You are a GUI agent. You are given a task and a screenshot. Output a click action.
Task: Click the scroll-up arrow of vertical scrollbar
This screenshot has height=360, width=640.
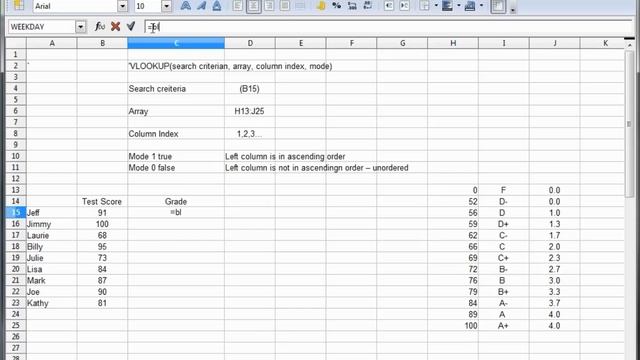[x=629, y=44]
